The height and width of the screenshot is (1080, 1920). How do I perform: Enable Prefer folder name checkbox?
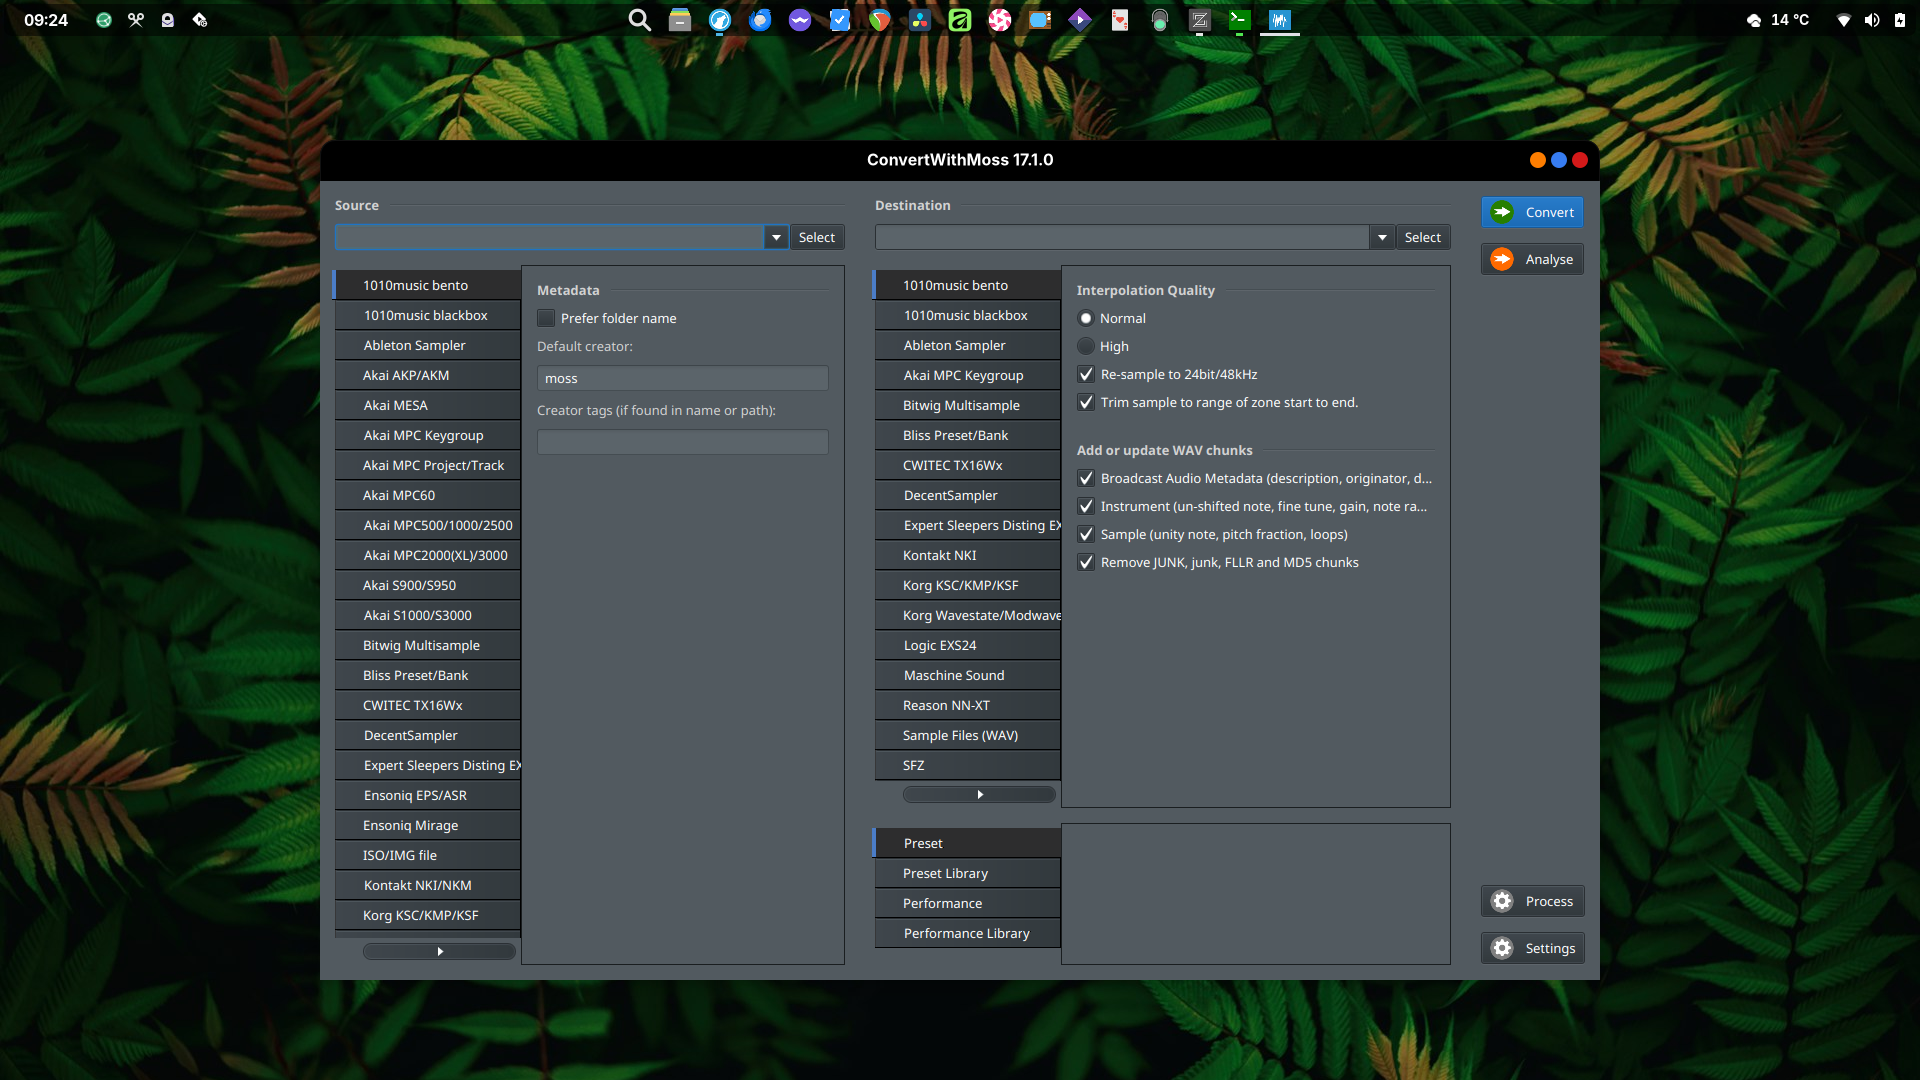pos(546,318)
